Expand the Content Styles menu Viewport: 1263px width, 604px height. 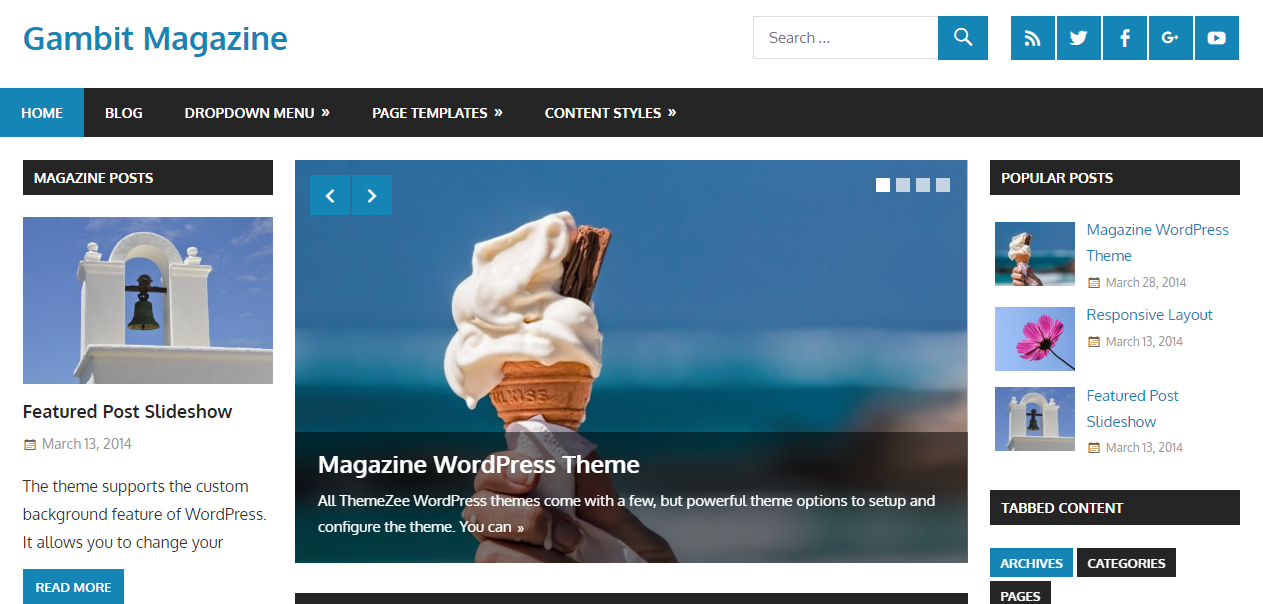tap(610, 113)
